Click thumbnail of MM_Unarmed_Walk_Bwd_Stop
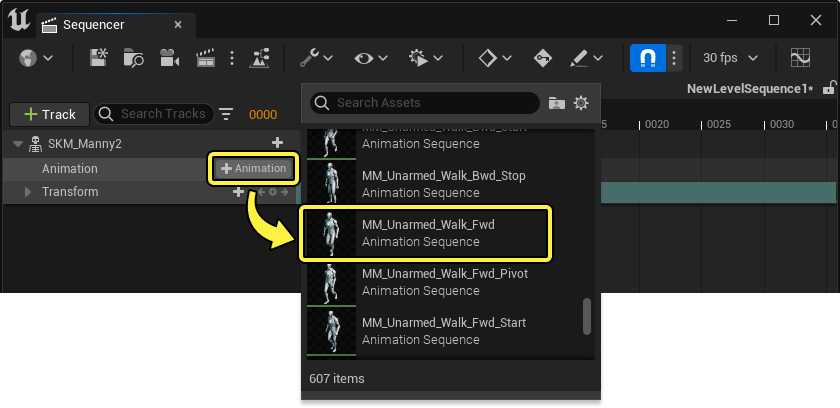This screenshot has height=408, width=840. click(x=331, y=184)
